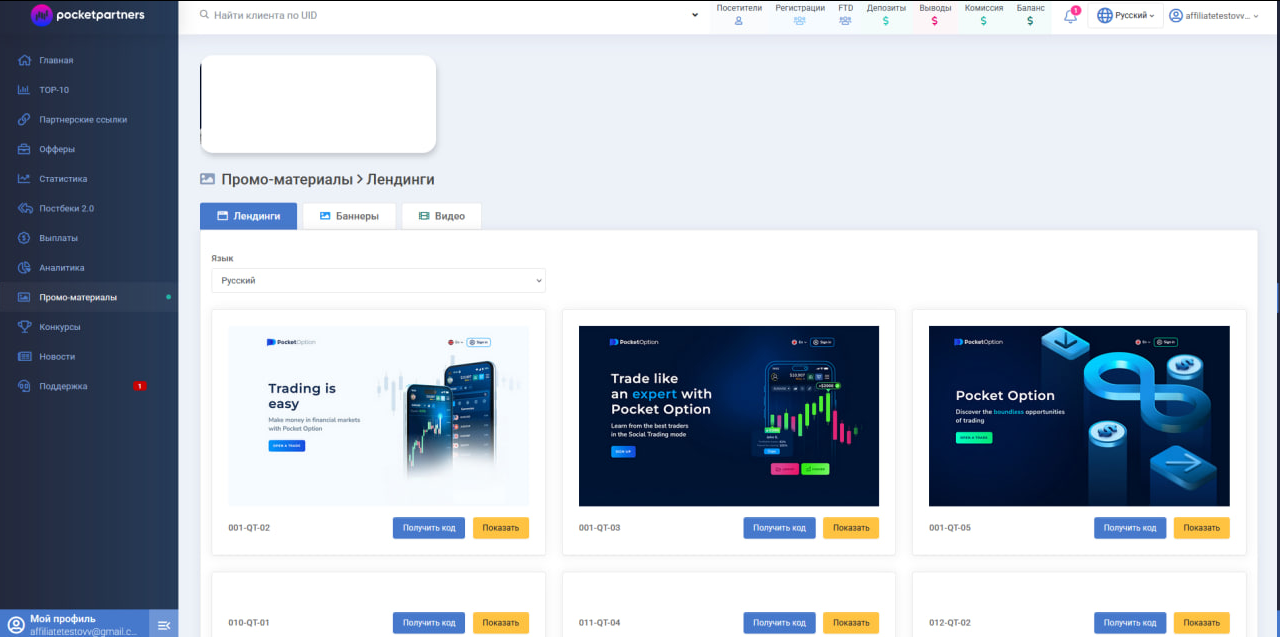This screenshot has height=637, width=1280.
Task: Open the Pocket Option boundless opportunities thumbnail
Action: (x=1079, y=416)
